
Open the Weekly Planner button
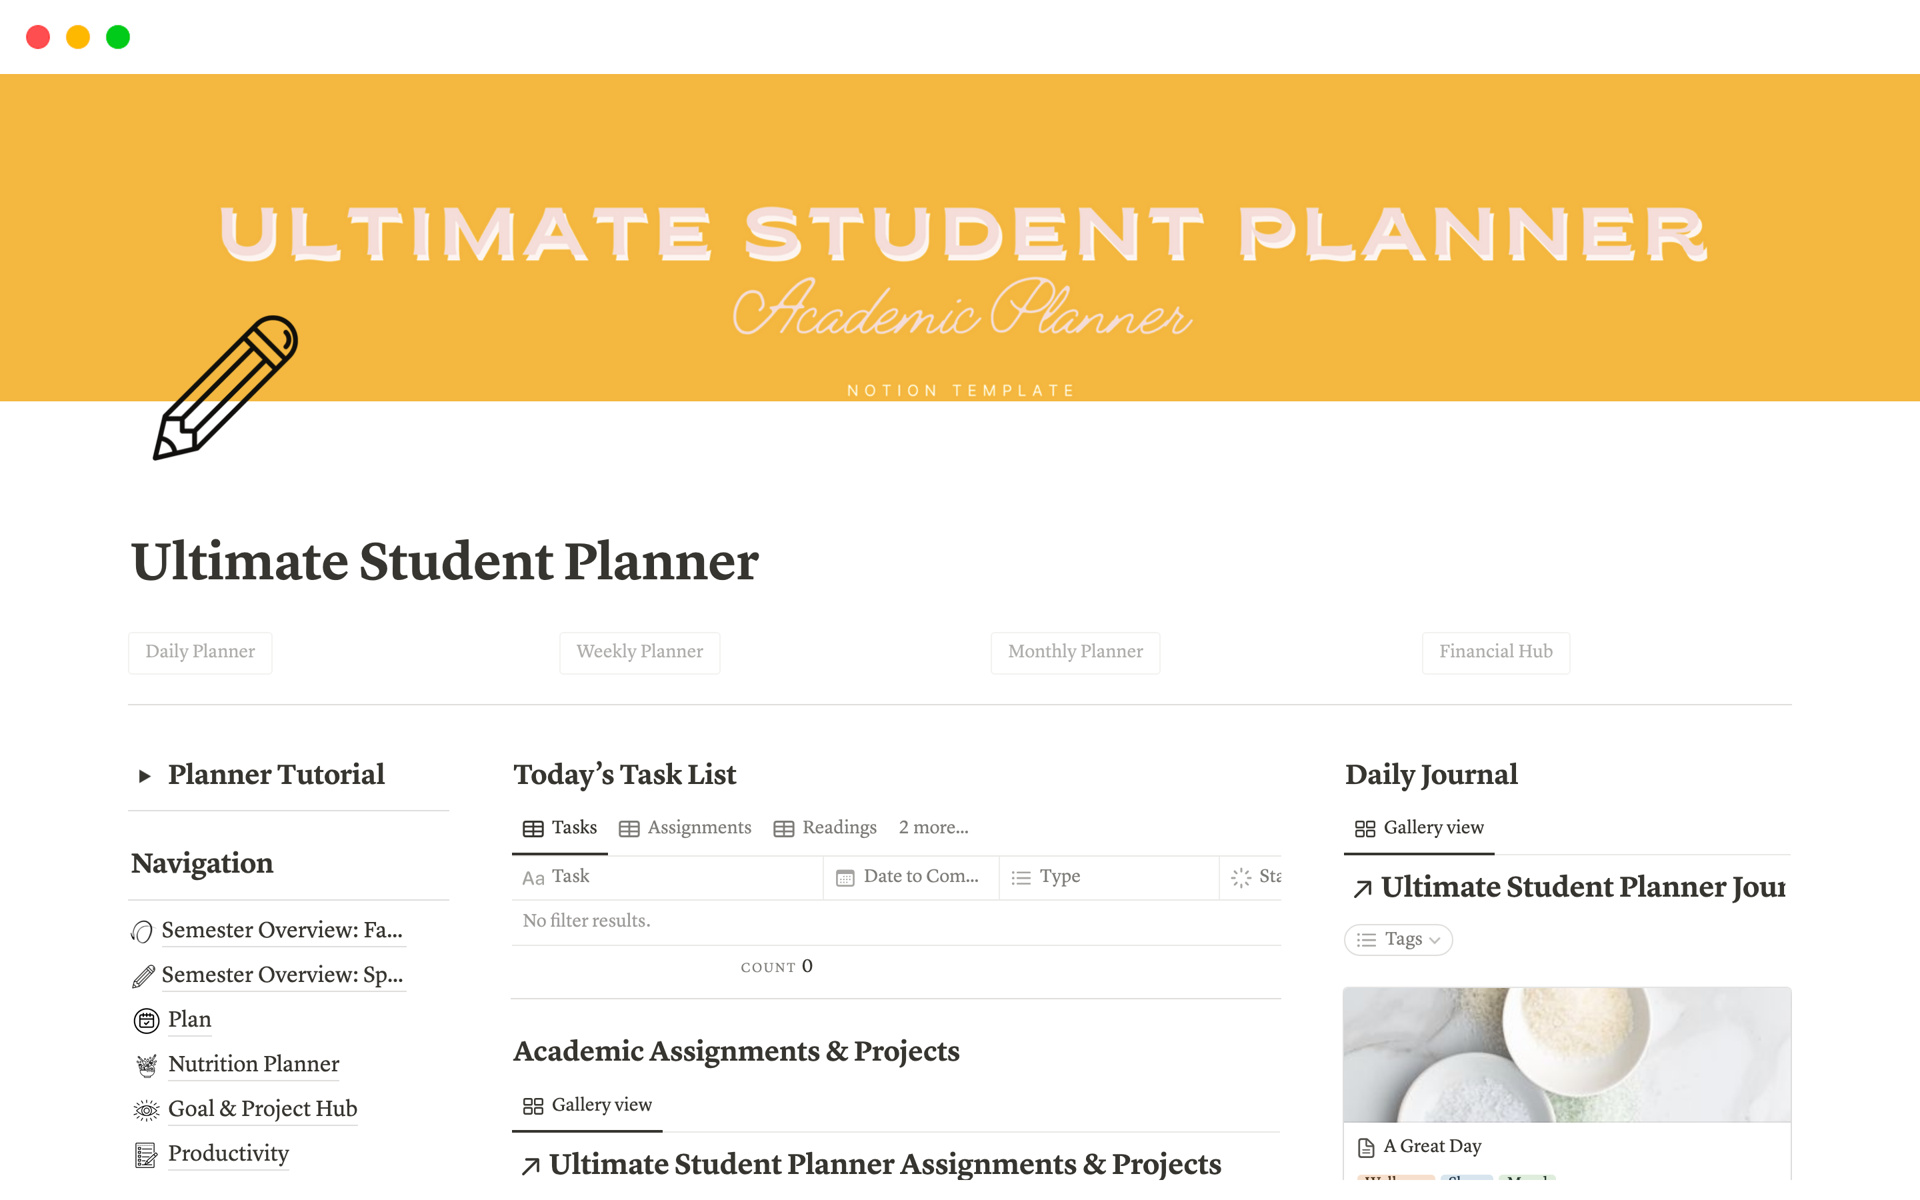(x=639, y=652)
